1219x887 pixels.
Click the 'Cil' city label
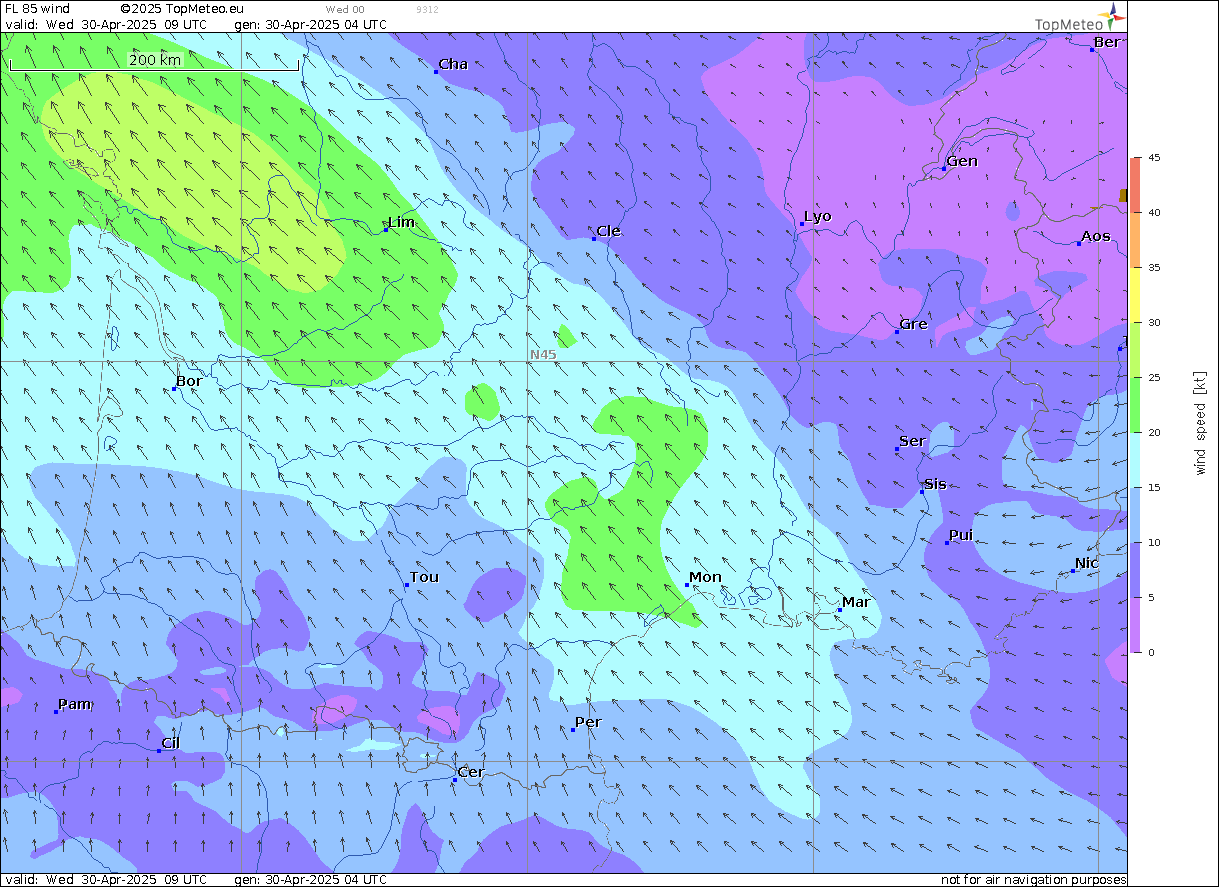(170, 743)
